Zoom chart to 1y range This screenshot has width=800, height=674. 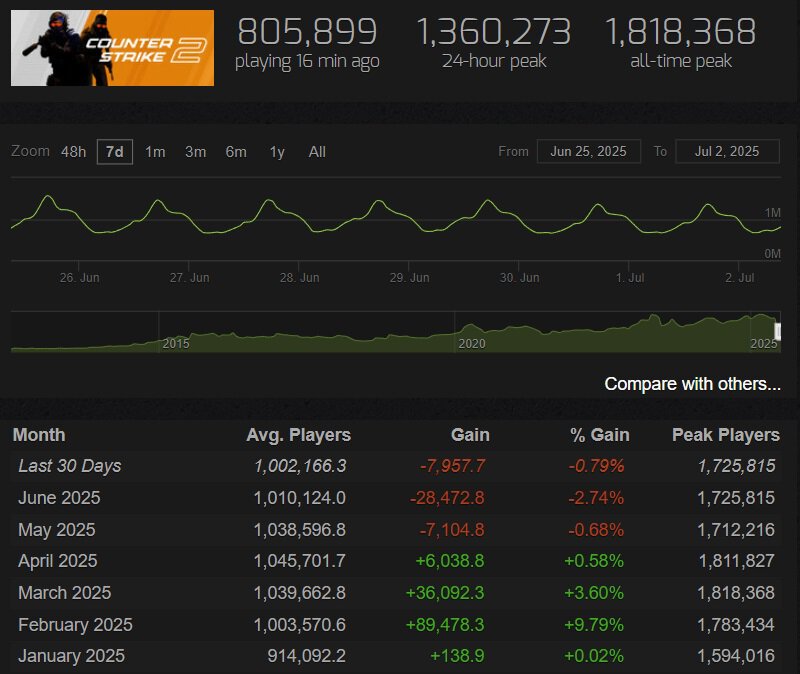277,152
